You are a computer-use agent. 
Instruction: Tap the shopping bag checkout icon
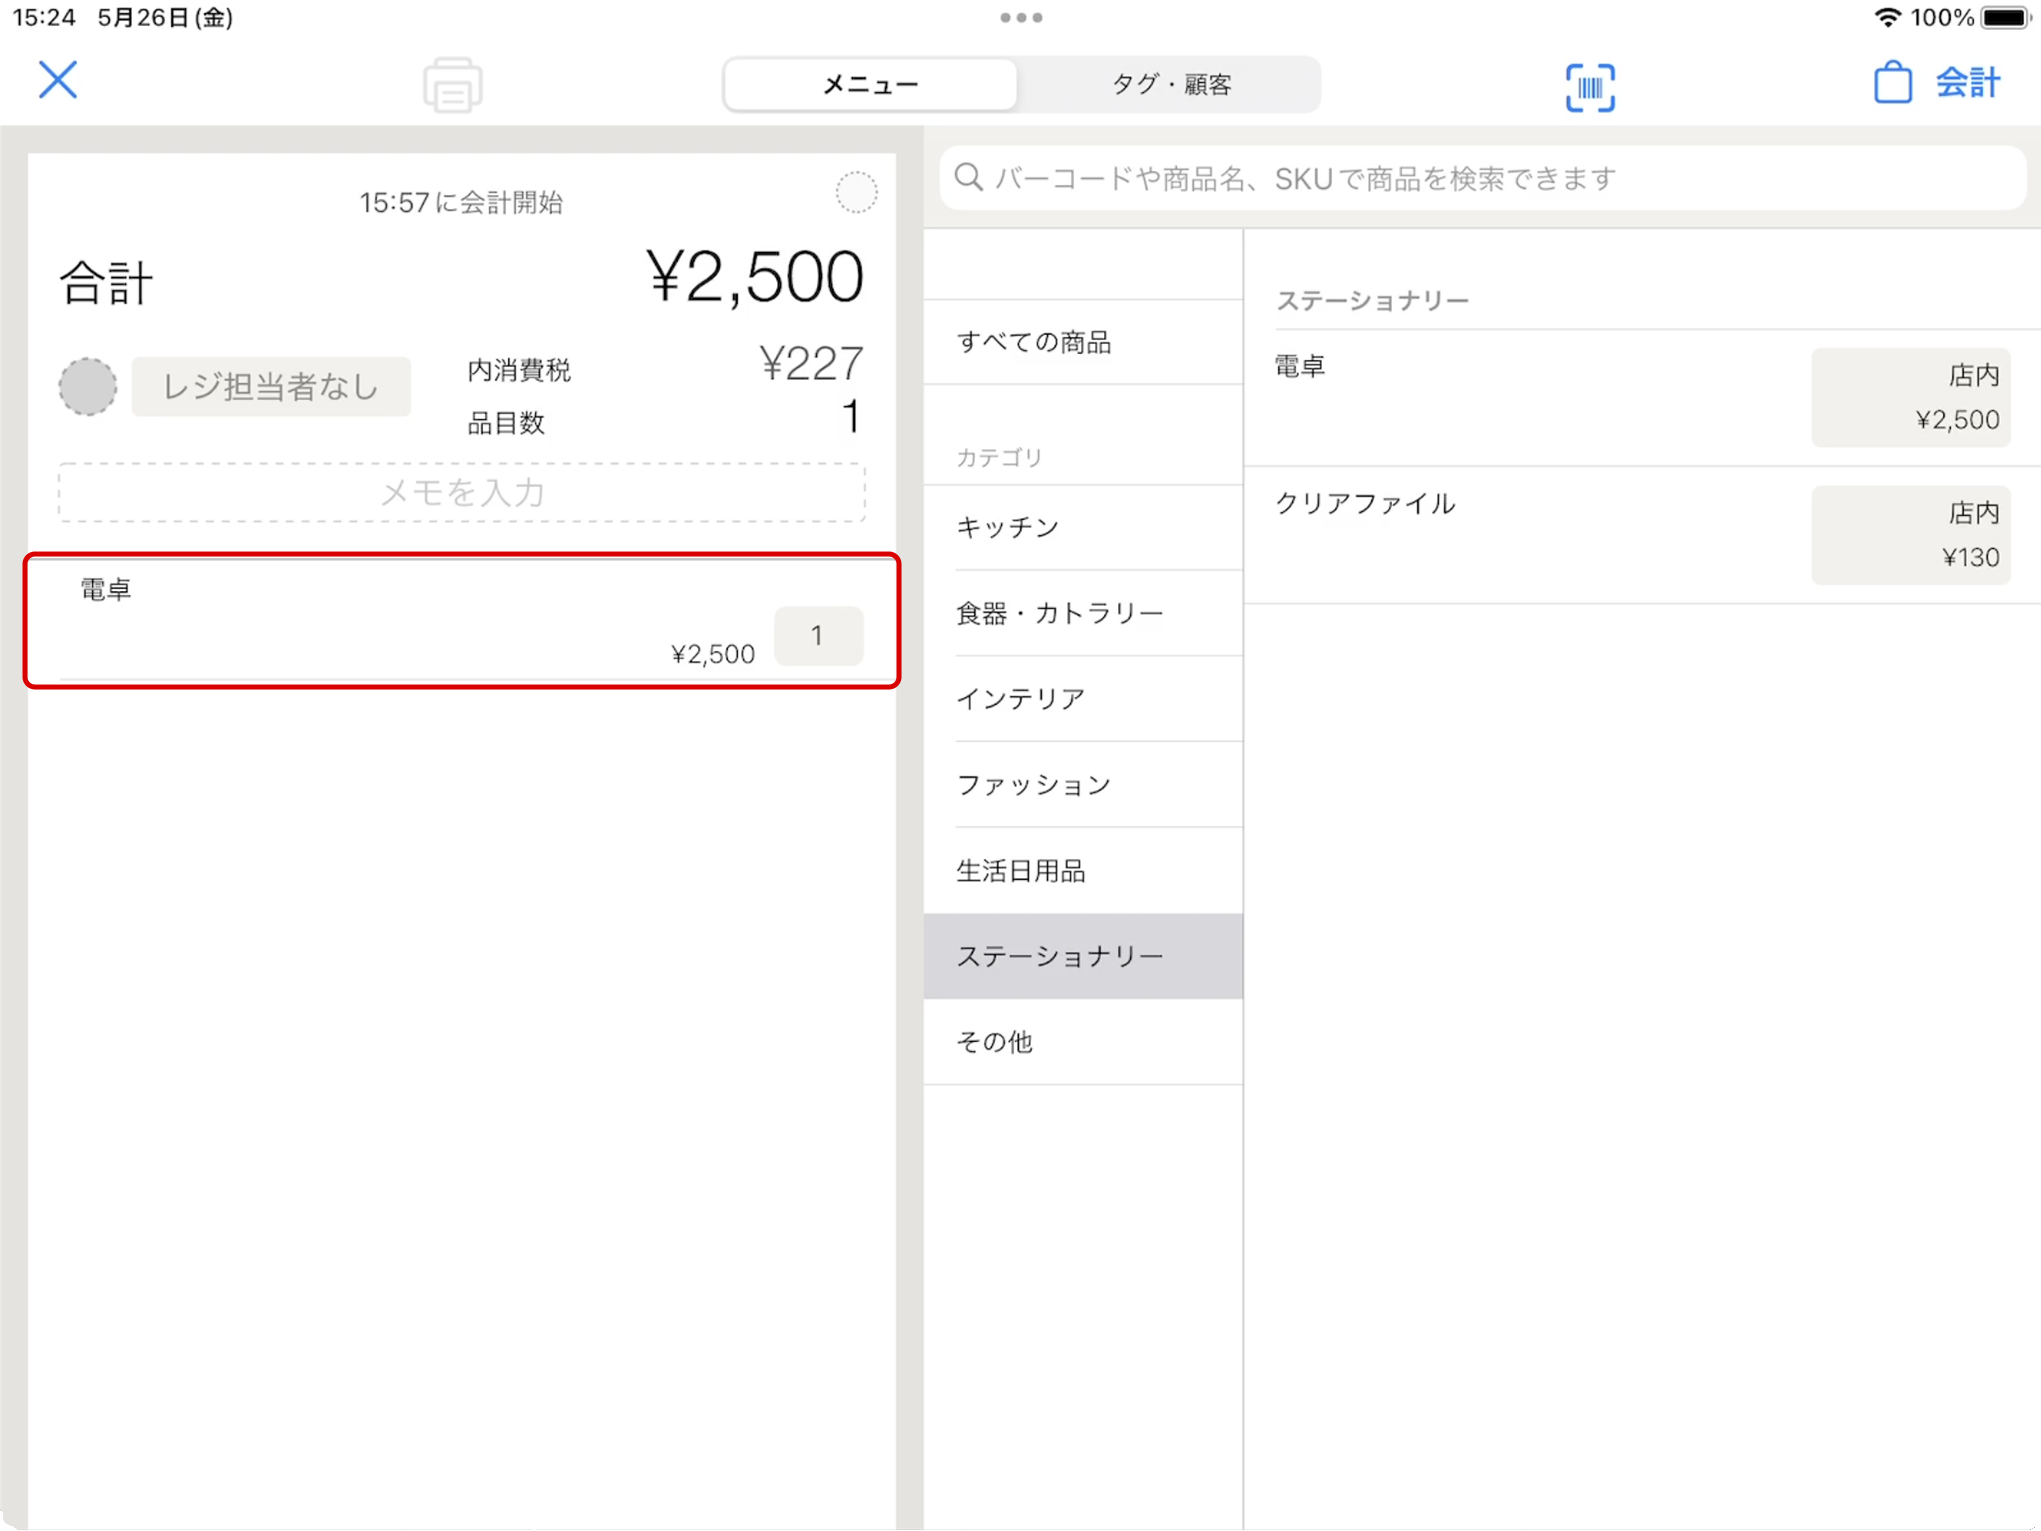click(x=1892, y=83)
